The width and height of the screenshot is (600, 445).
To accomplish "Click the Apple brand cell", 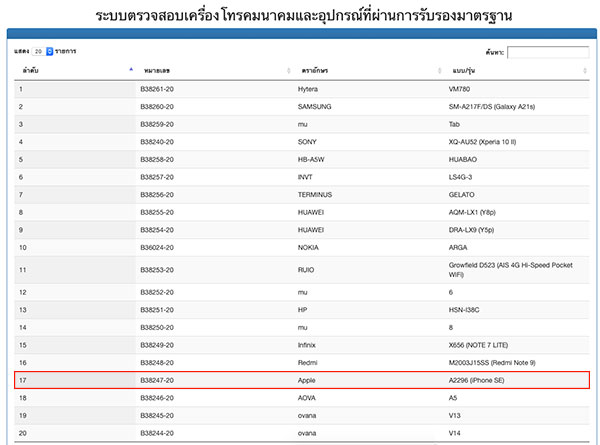I will [x=307, y=380].
